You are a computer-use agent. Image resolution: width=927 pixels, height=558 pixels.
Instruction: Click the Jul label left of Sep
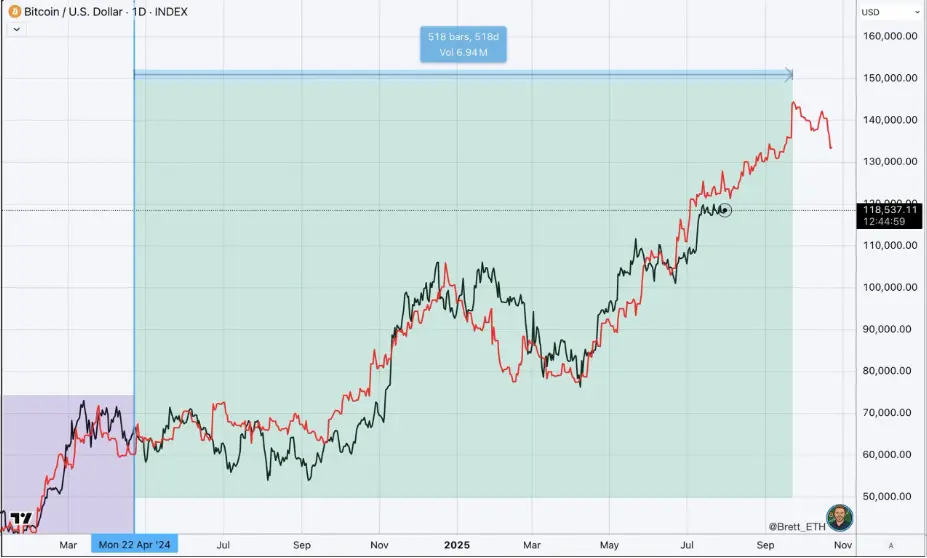tap(223, 545)
